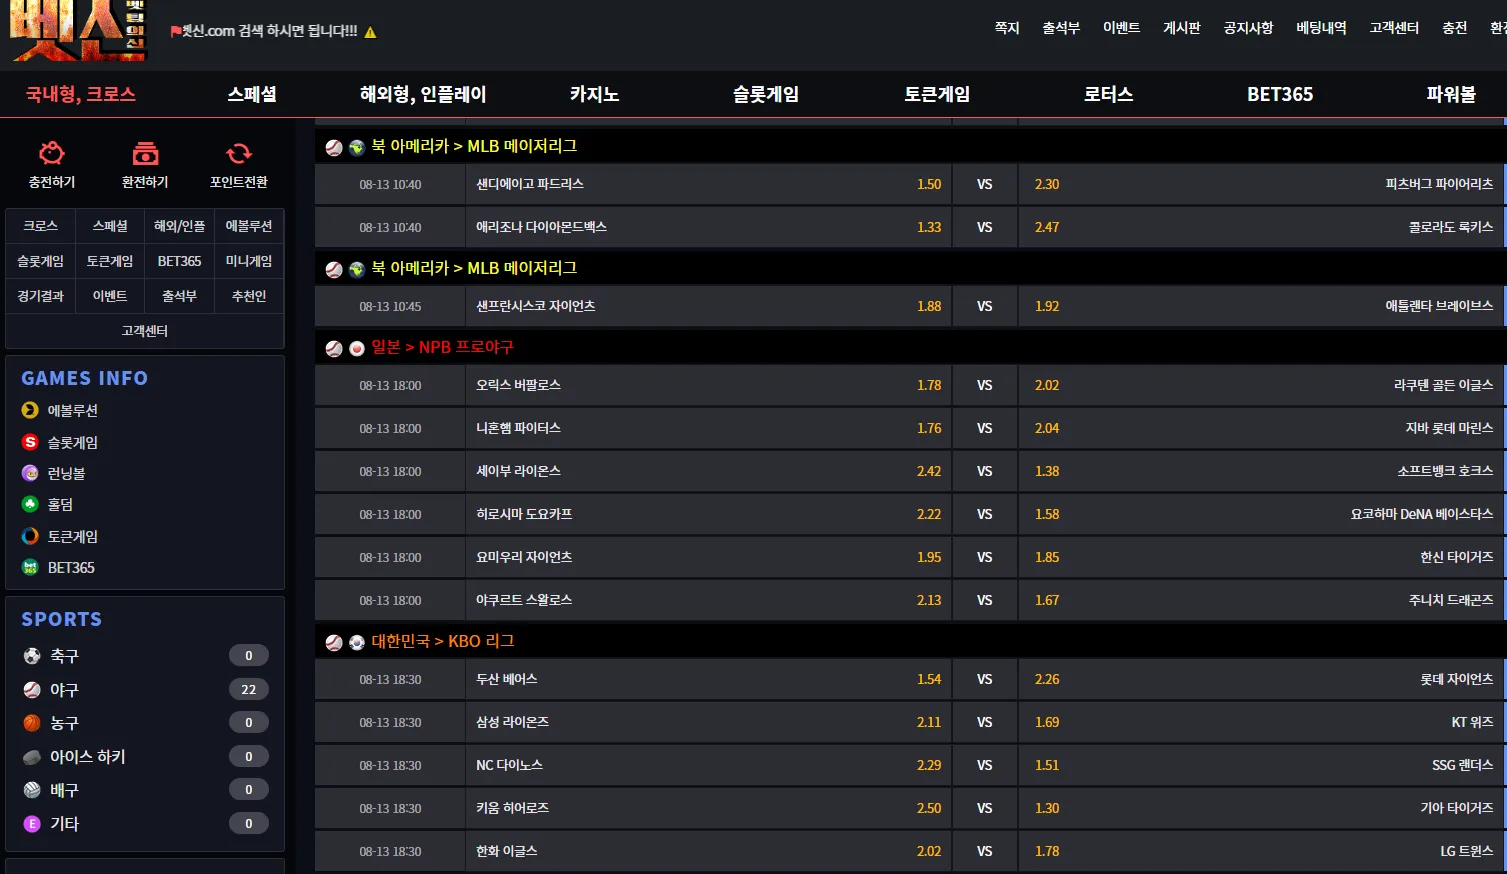Click the 축구 soccer ball icon

coord(32,656)
